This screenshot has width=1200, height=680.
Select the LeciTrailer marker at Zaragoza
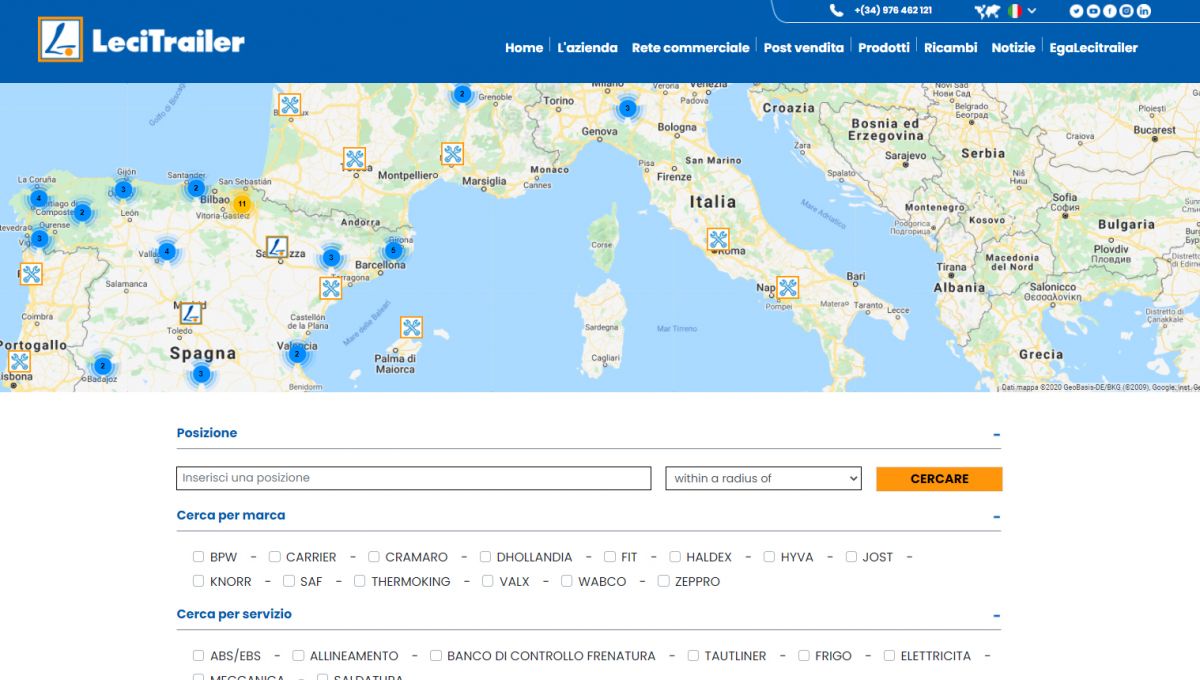coord(277,247)
